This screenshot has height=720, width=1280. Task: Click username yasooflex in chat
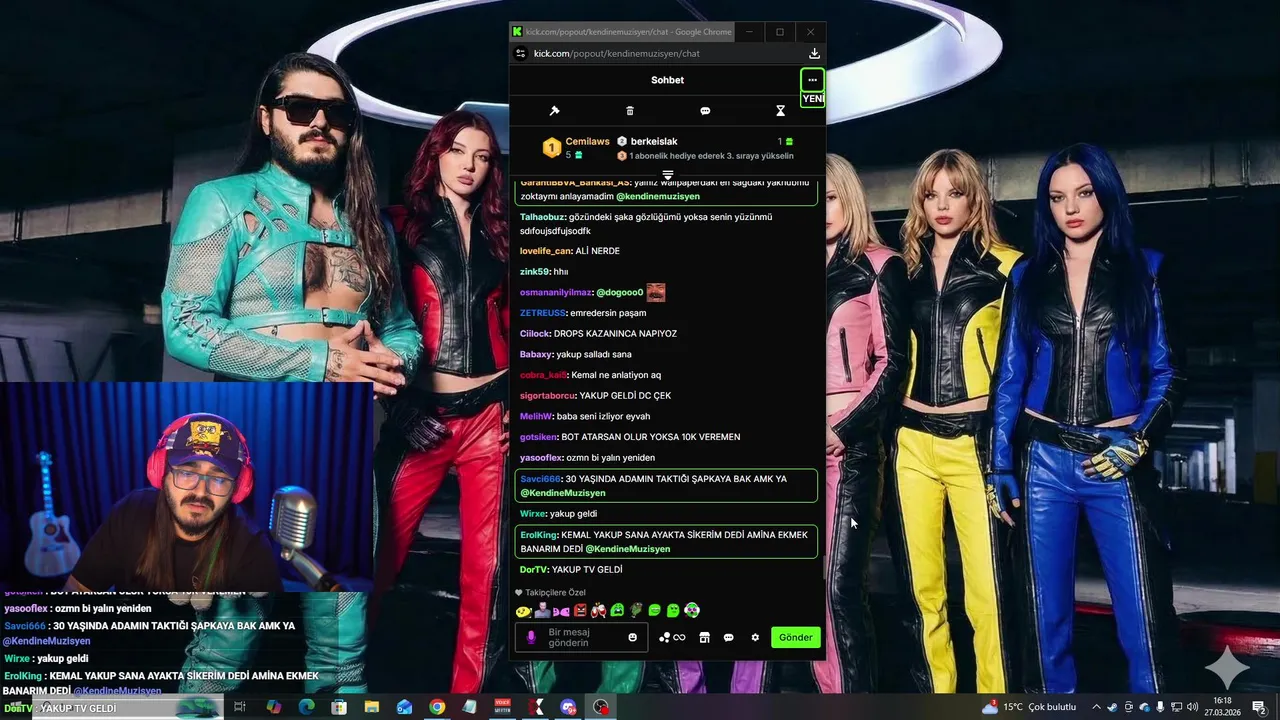tap(542, 458)
